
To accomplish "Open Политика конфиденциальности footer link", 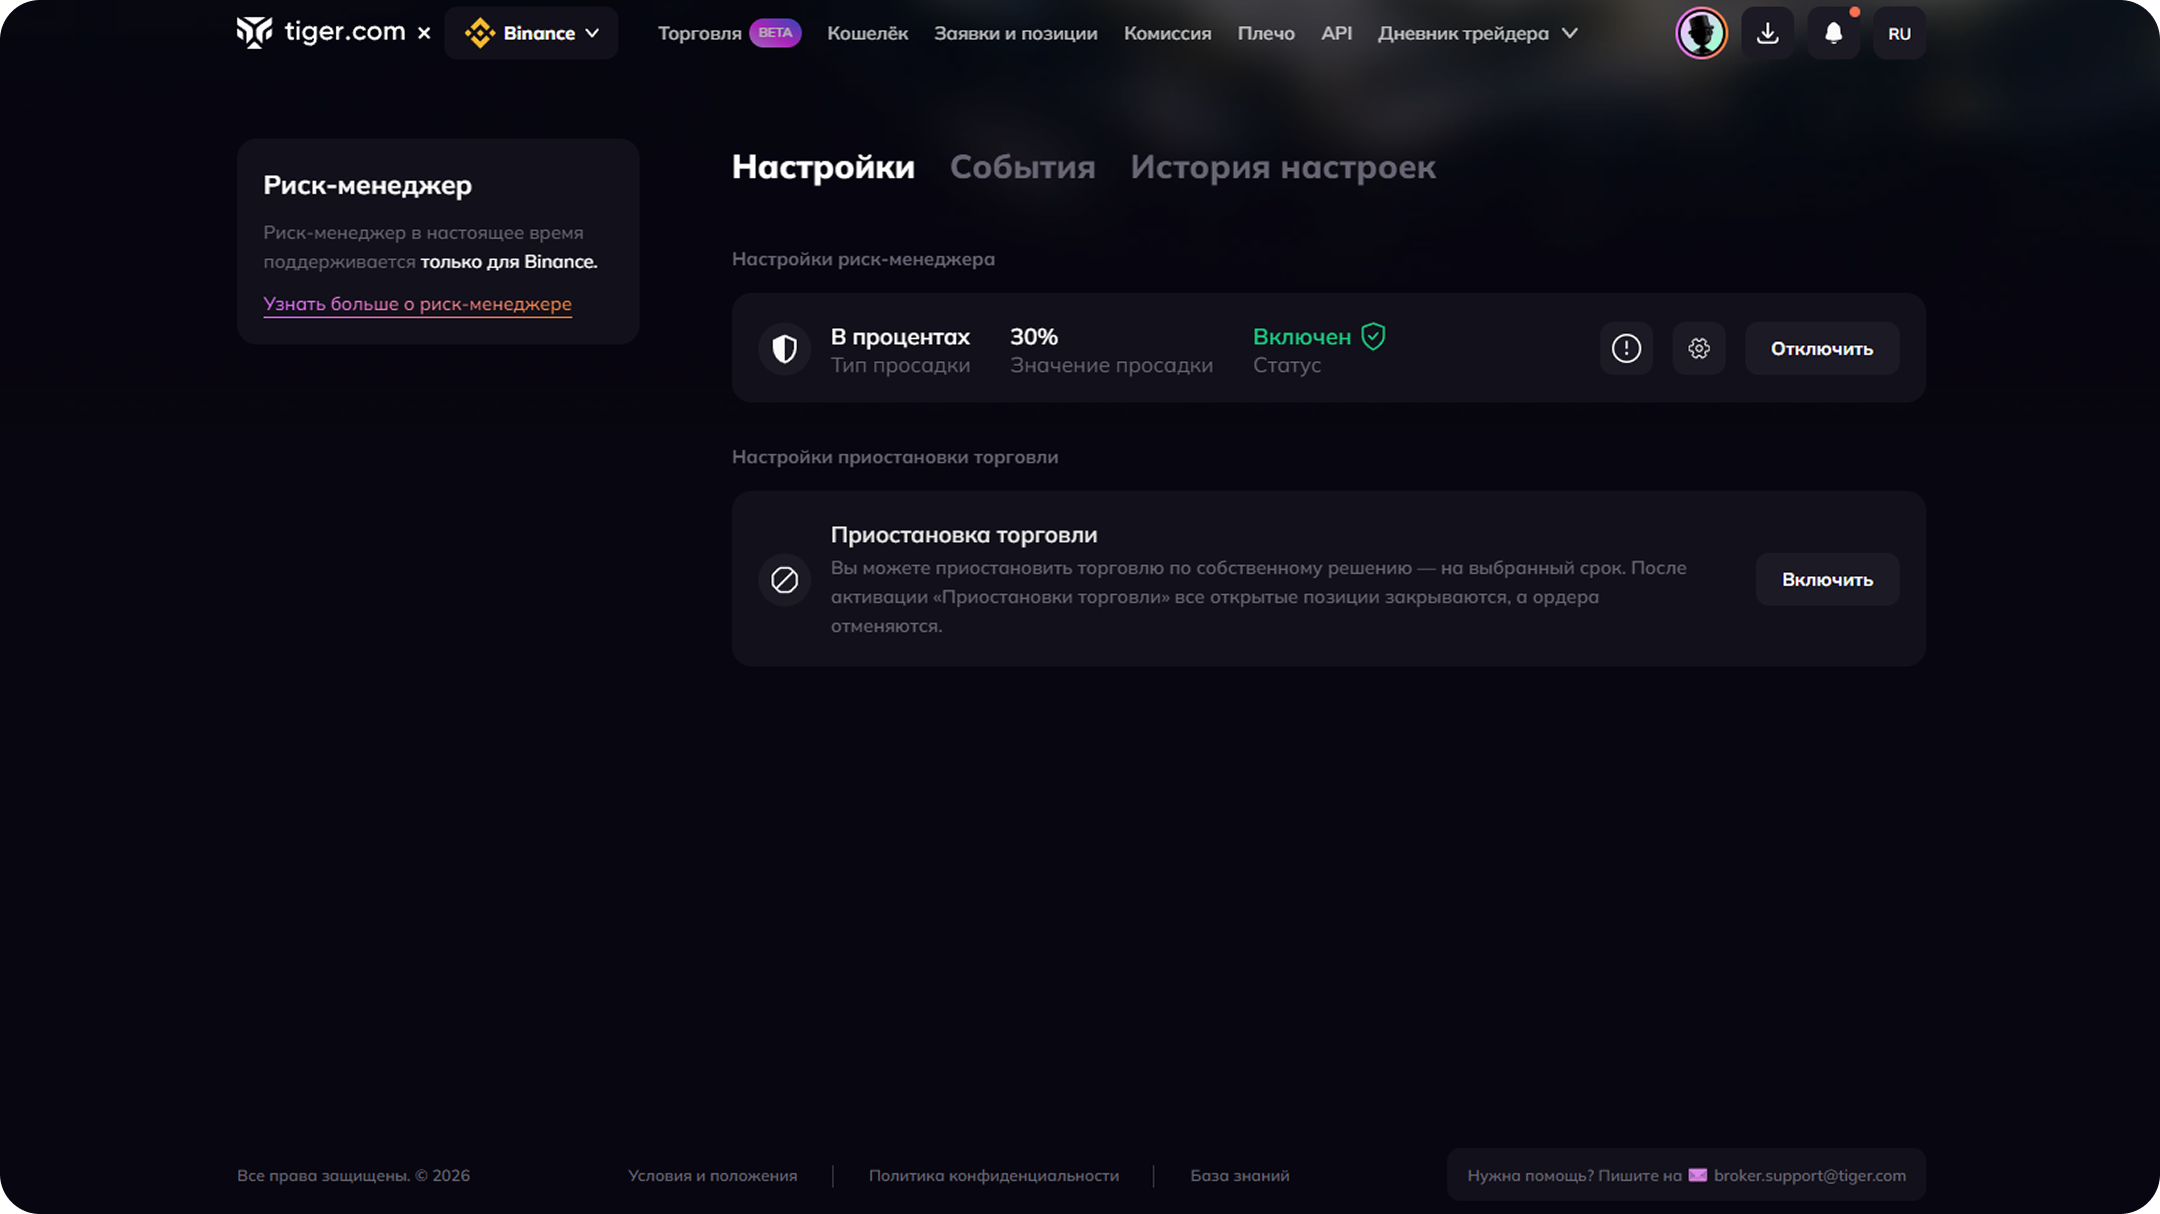I will click(x=993, y=1175).
